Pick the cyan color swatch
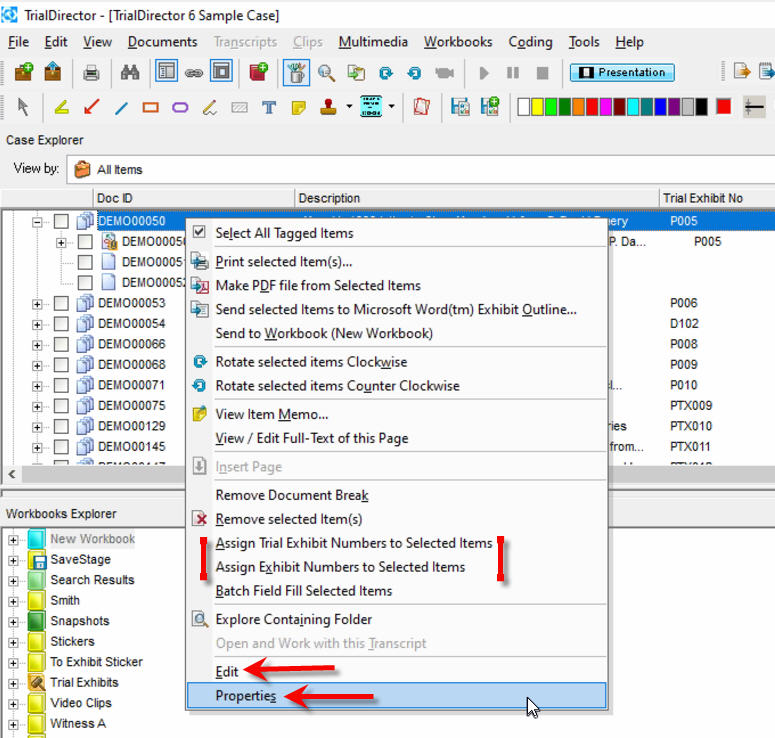The height and width of the screenshot is (738, 775). coord(633,107)
